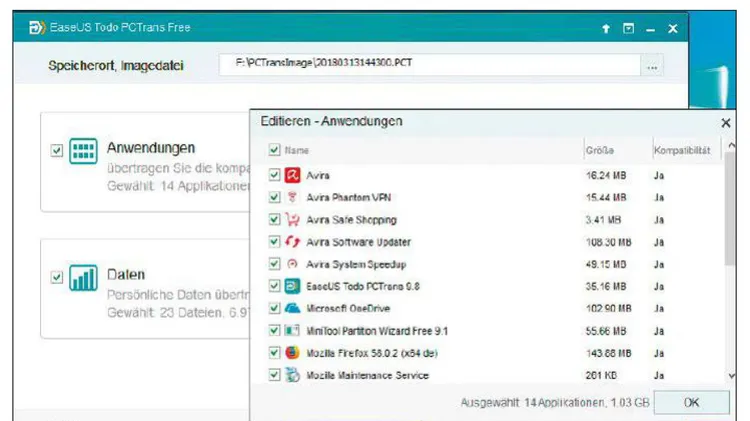Click the Speicherort image file path field
The width and height of the screenshot is (750, 421).
430,64
